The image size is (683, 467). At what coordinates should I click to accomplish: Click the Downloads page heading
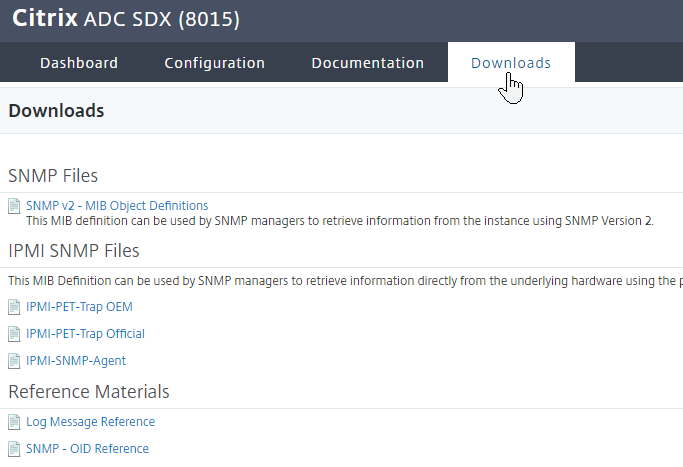(x=56, y=111)
